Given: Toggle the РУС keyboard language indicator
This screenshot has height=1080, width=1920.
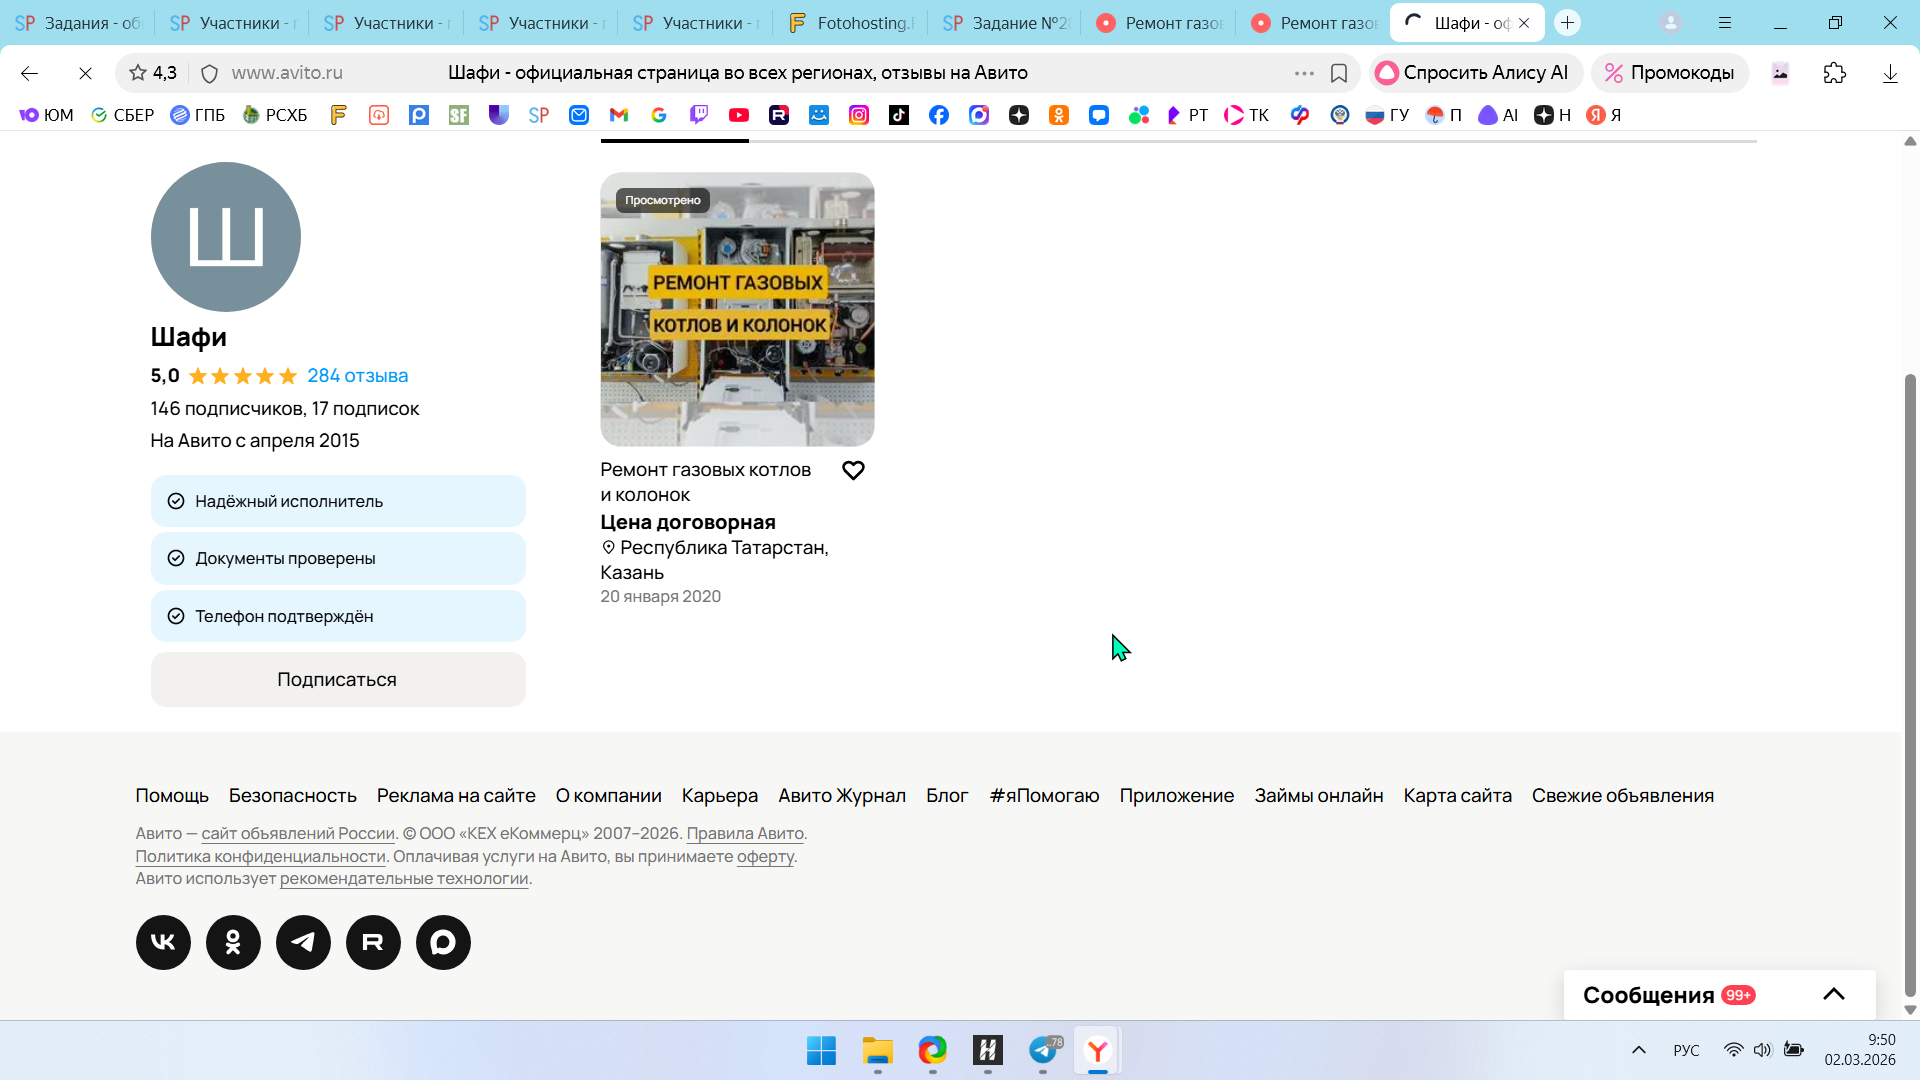Looking at the screenshot, I should [x=1686, y=1050].
